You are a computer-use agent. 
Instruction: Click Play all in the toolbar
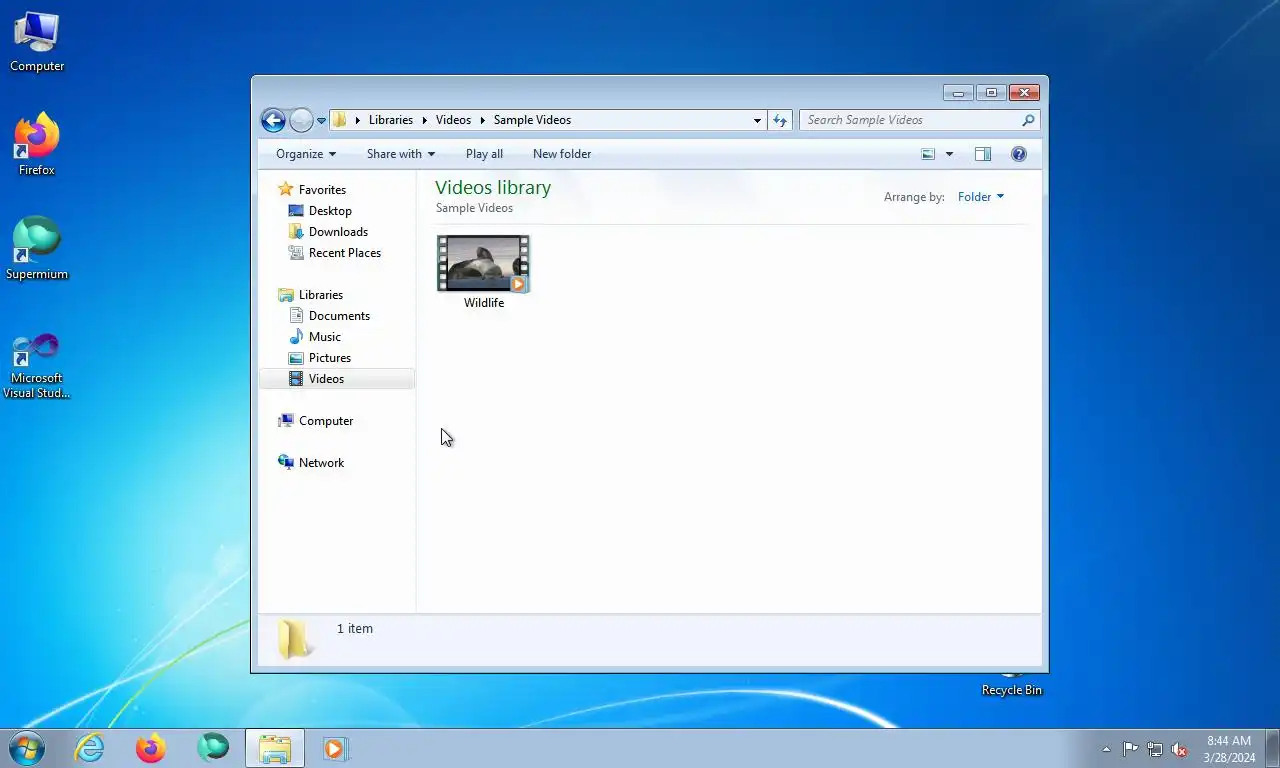click(x=484, y=154)
